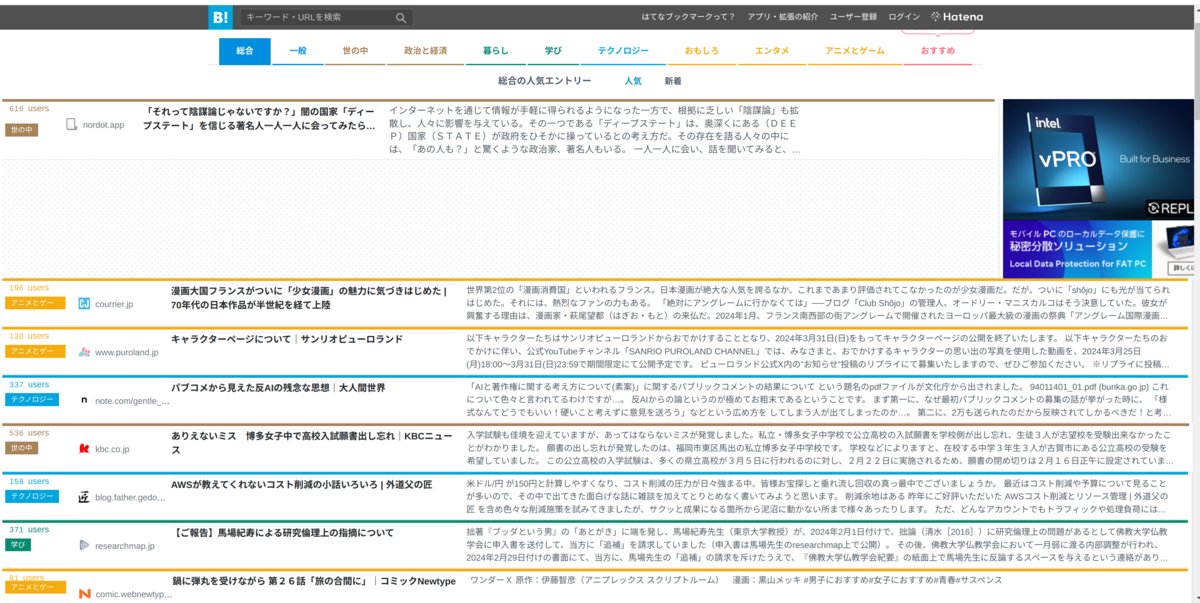The width and height of the screenshot is (1200, 603).
Task: Click the ログイン link
Action: (x=904, y=17)
